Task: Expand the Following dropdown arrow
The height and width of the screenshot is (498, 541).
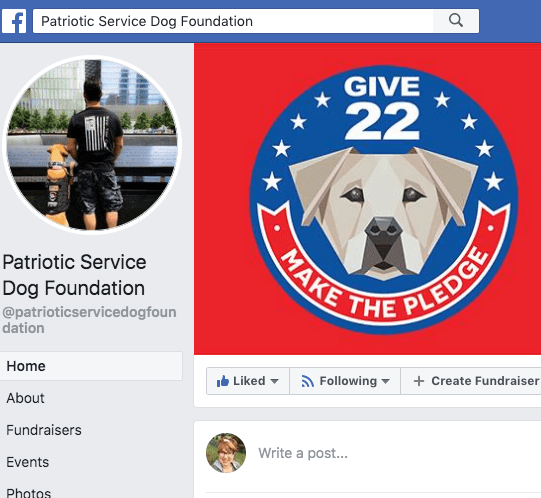Action: [x=385, y=381]
